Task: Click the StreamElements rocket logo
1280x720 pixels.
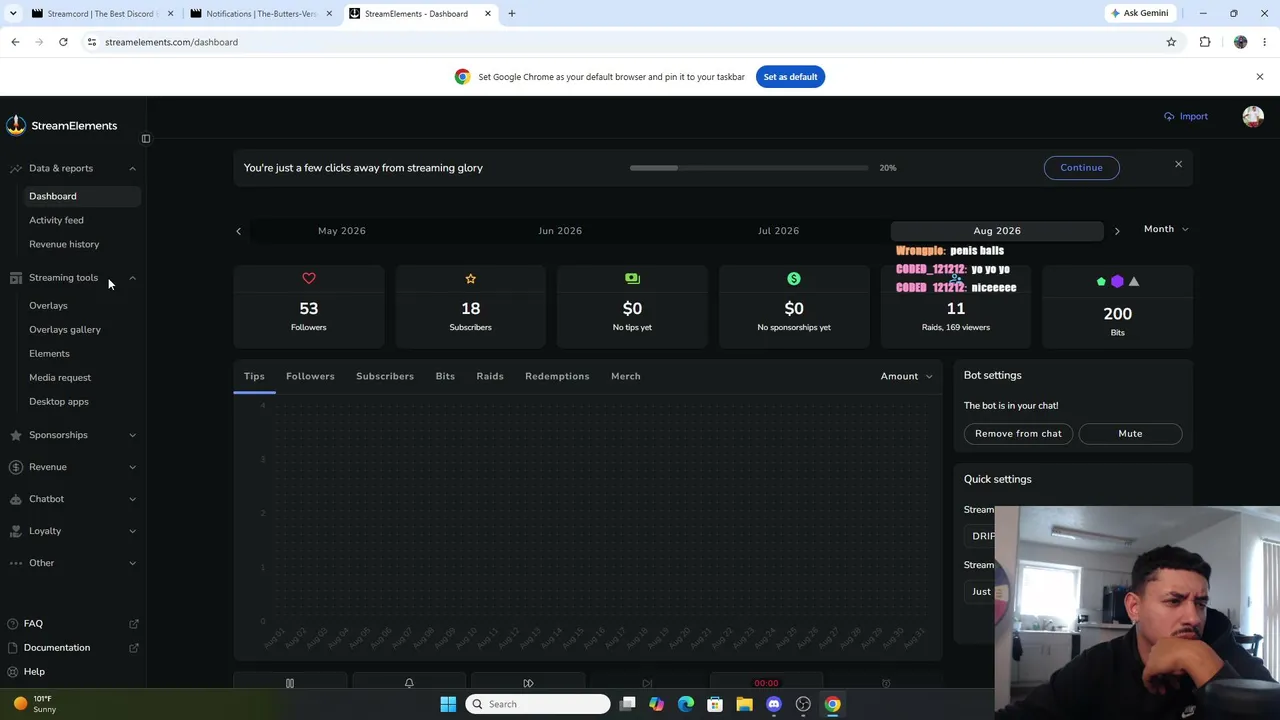Action: tap(15, 125)
